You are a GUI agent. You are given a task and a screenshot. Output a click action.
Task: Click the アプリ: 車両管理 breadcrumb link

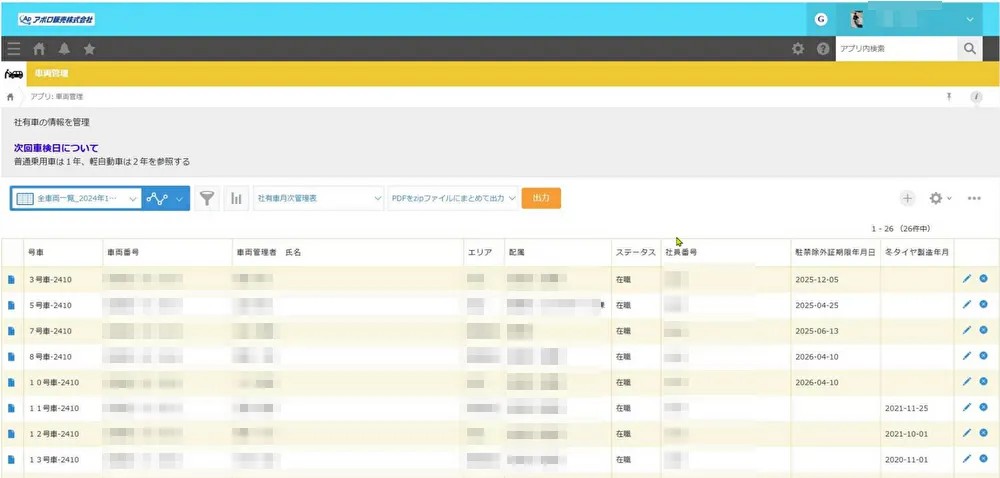[x=57, y=97]
